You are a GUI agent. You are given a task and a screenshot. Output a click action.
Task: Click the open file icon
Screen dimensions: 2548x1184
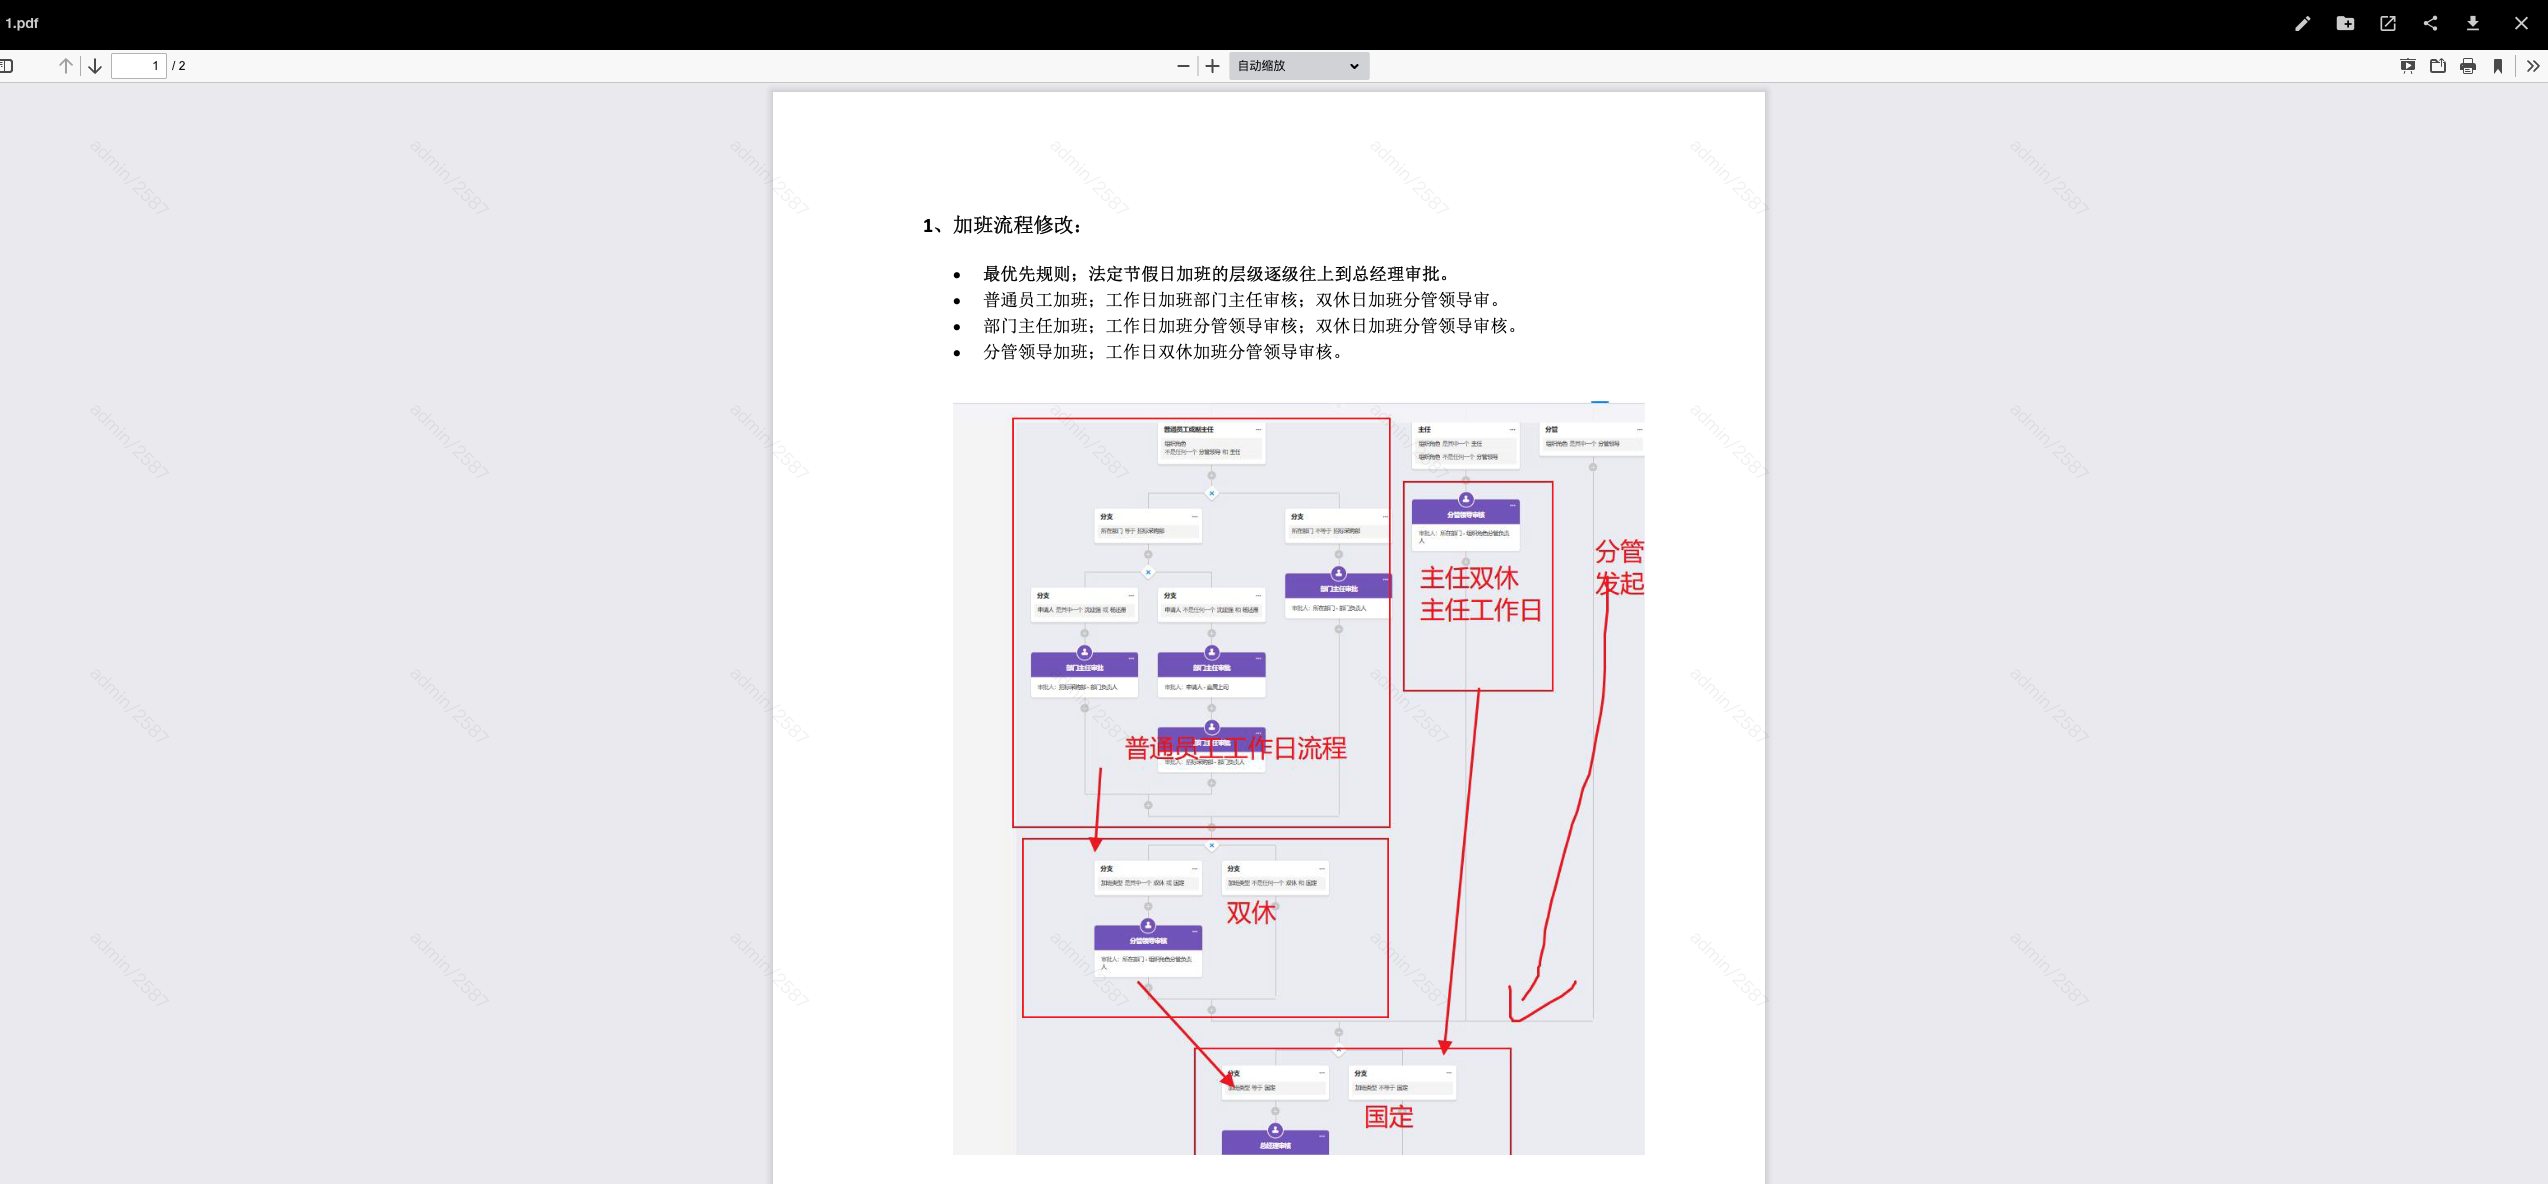[x=2438, y=66]
